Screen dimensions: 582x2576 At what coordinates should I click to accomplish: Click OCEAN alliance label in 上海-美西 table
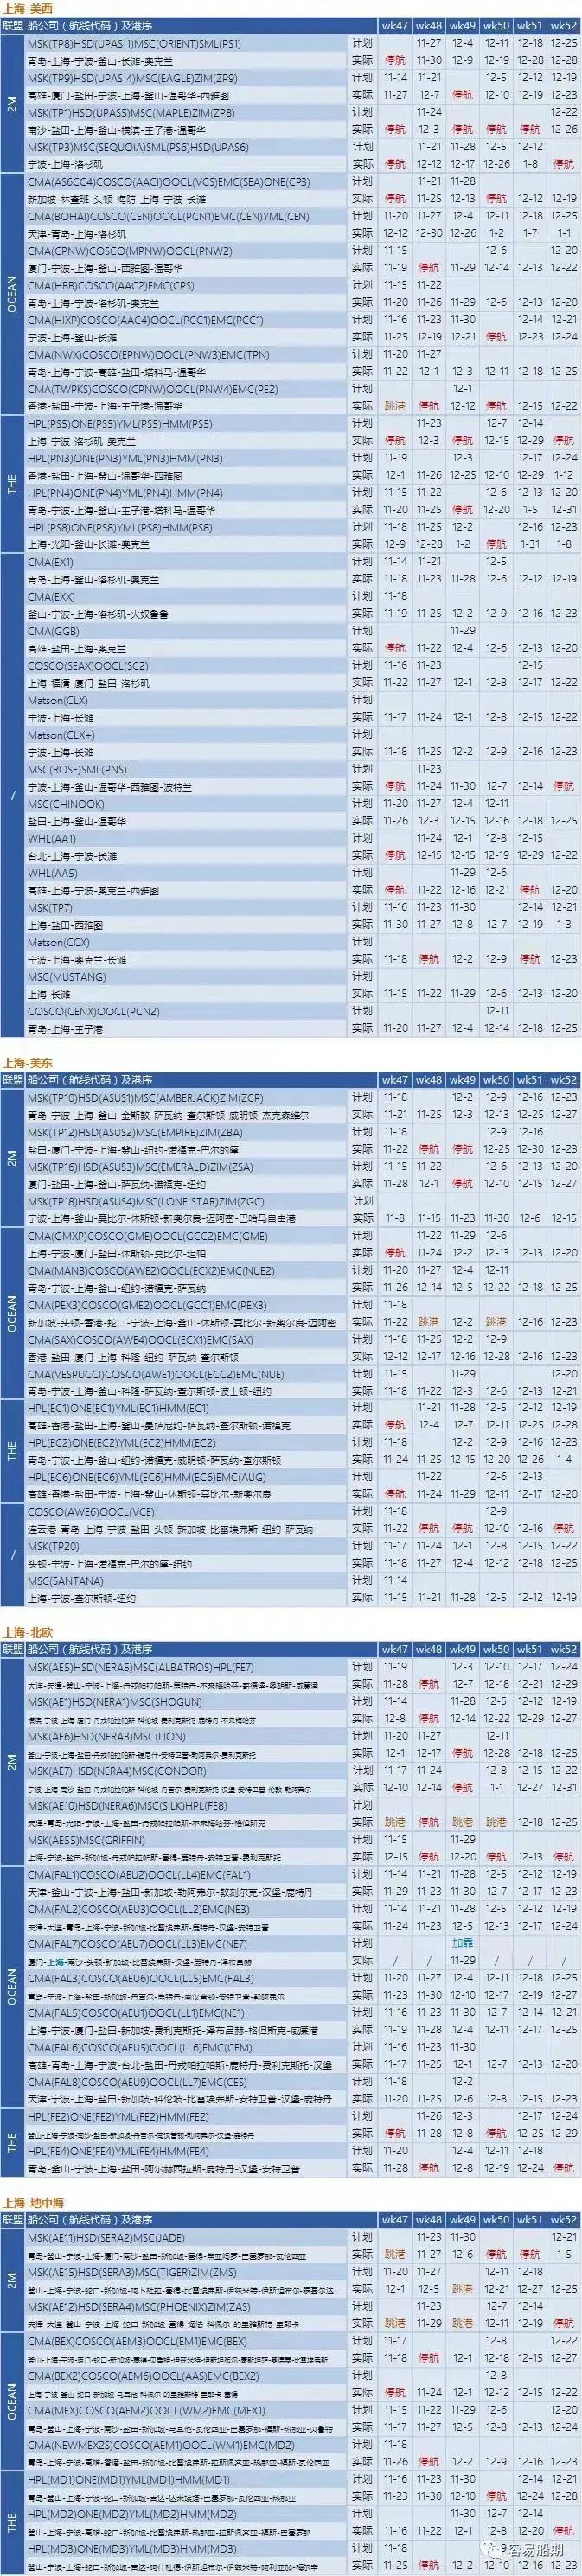pyautogui.click(x=12, y=294)
